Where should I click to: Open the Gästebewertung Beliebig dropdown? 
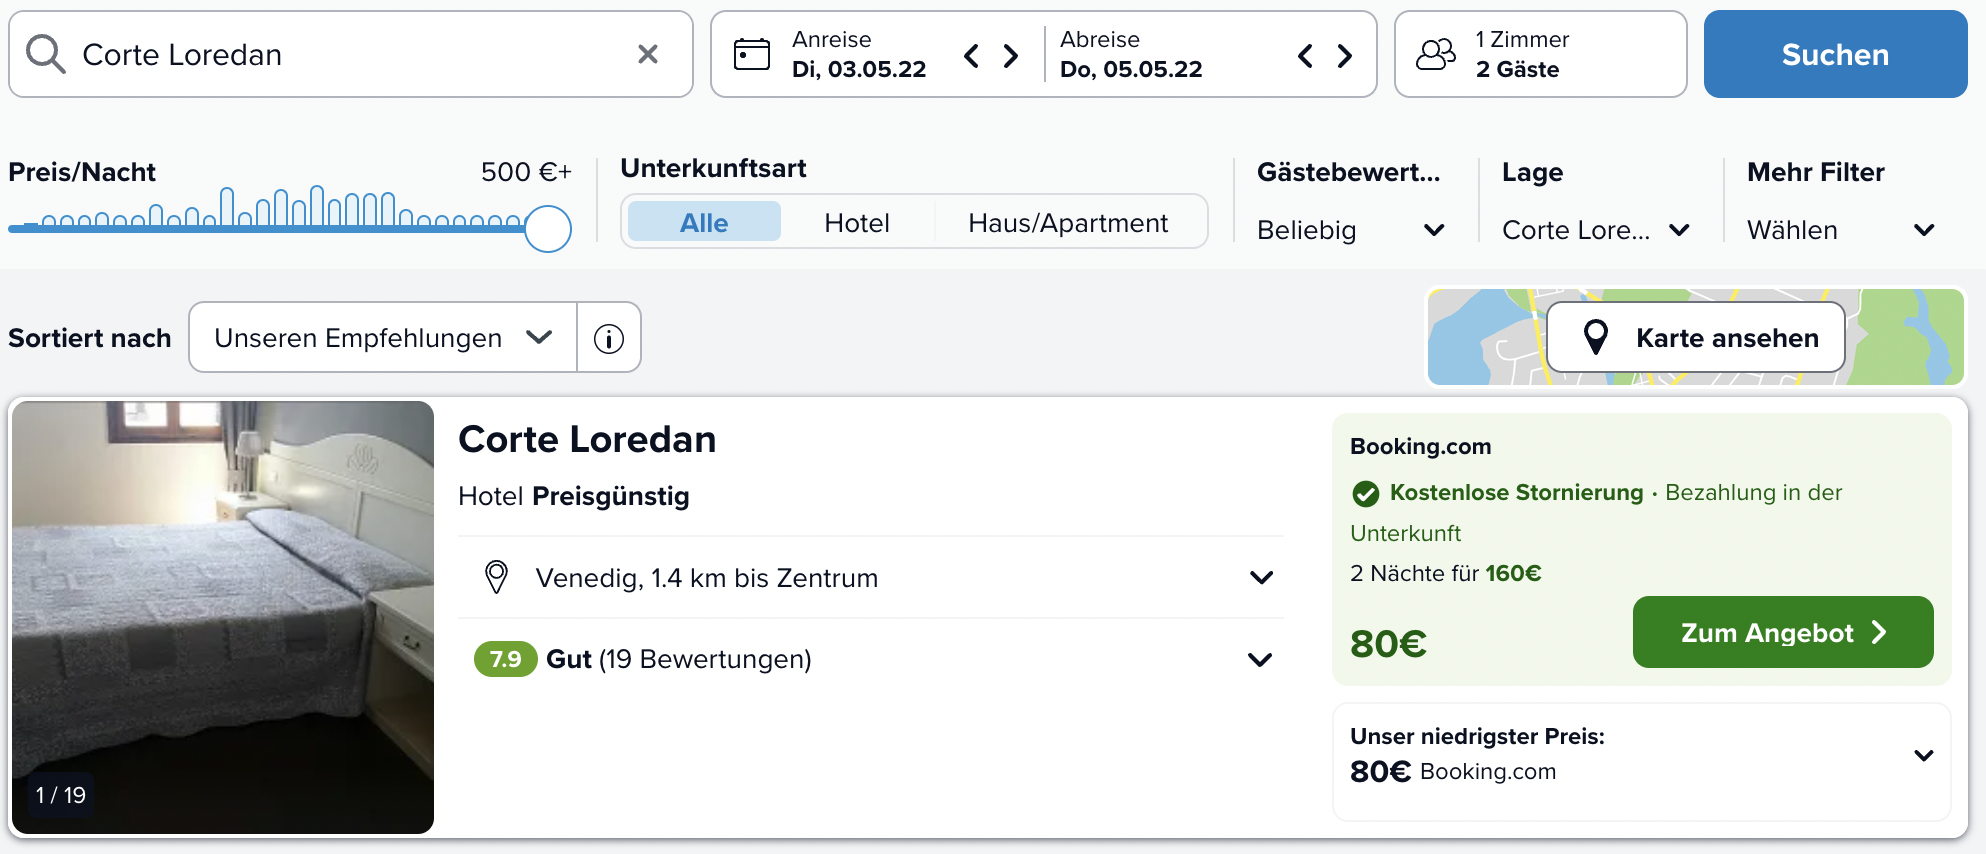pos(1350,230)
